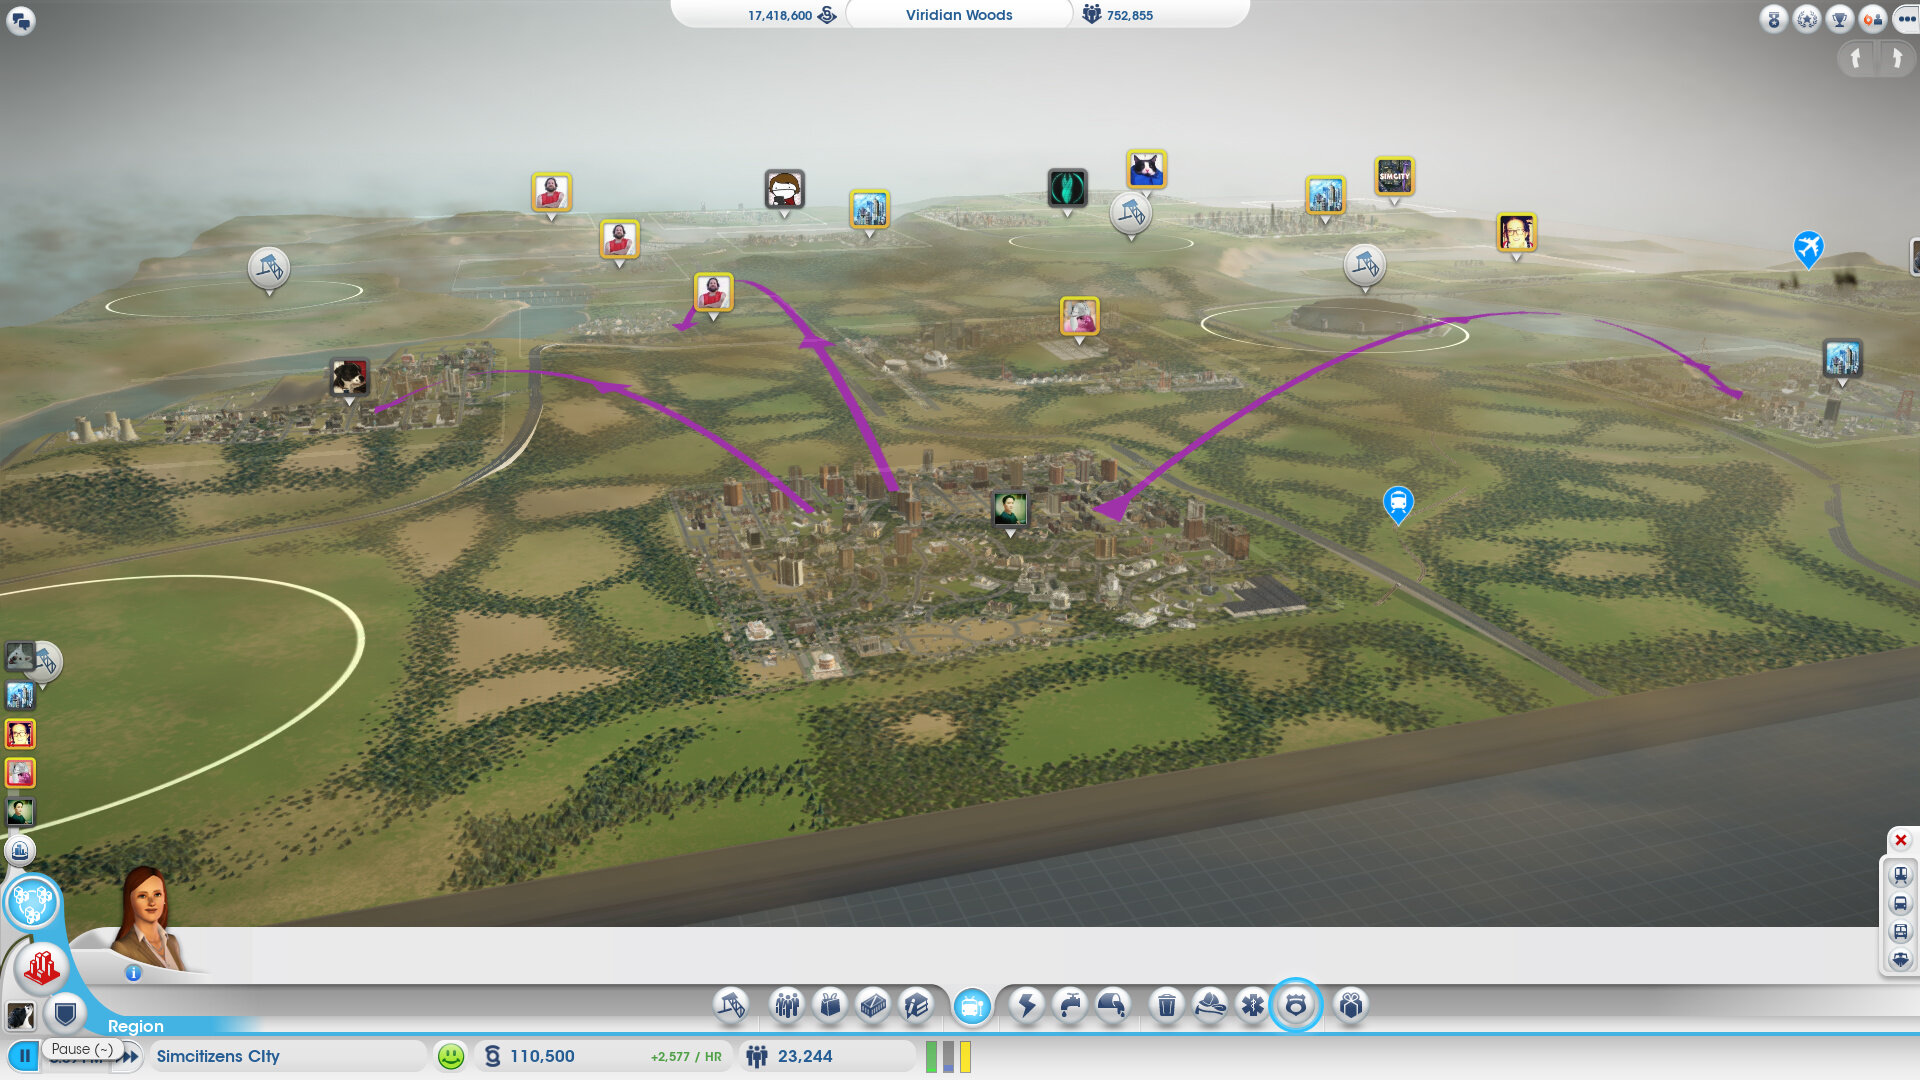Select the dog avatar marker near river

(x=349, y=378)
